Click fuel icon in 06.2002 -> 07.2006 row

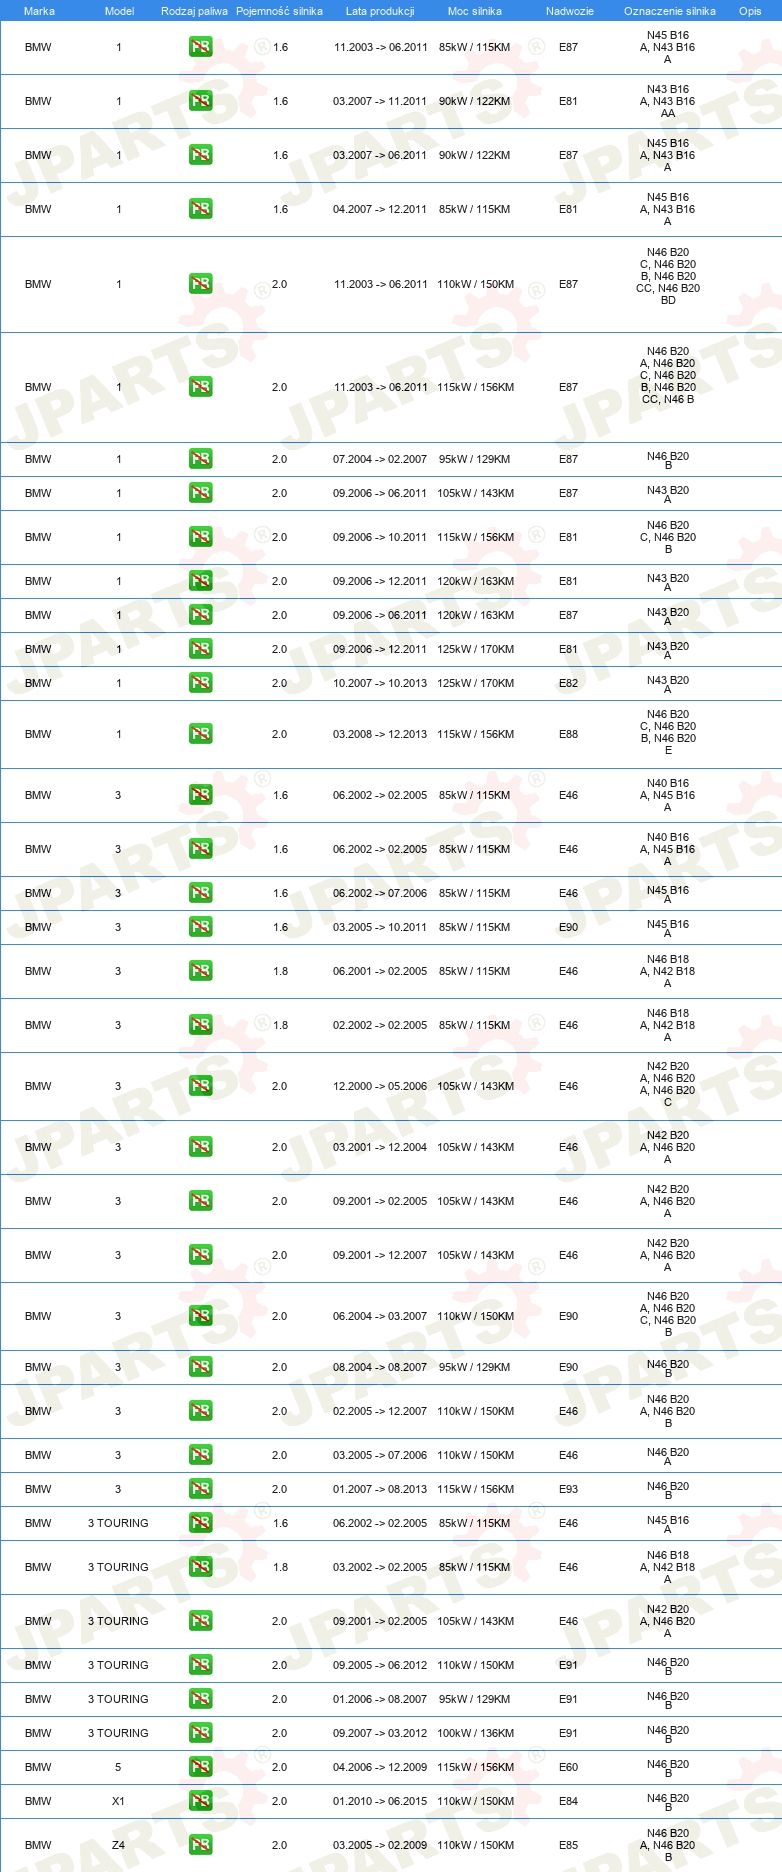click(x=200, y=893)
